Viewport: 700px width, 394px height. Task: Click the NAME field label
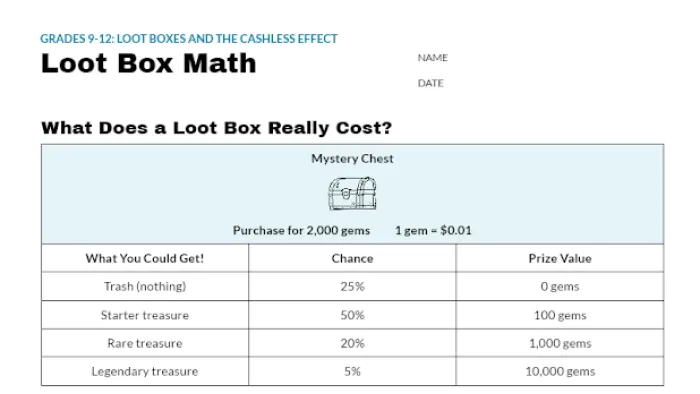pyautogui.click(x=433, y=58)
